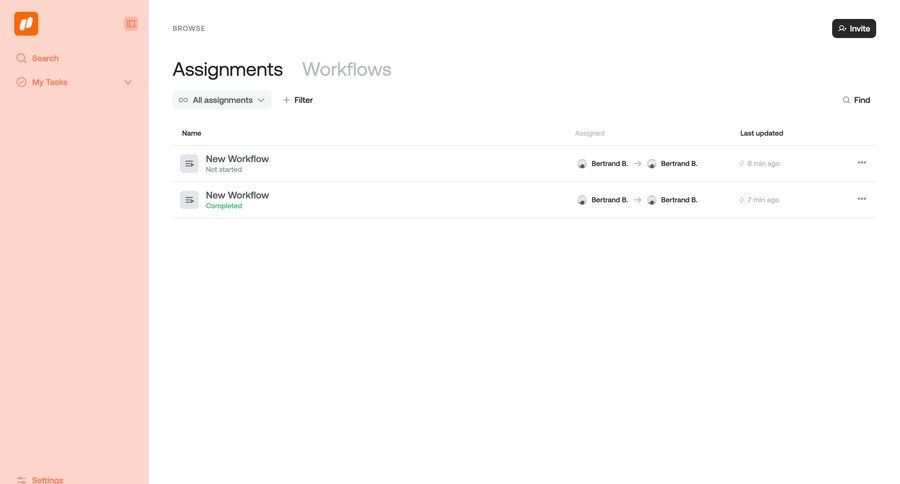Open Settings in the sidebar

(40, 479)
